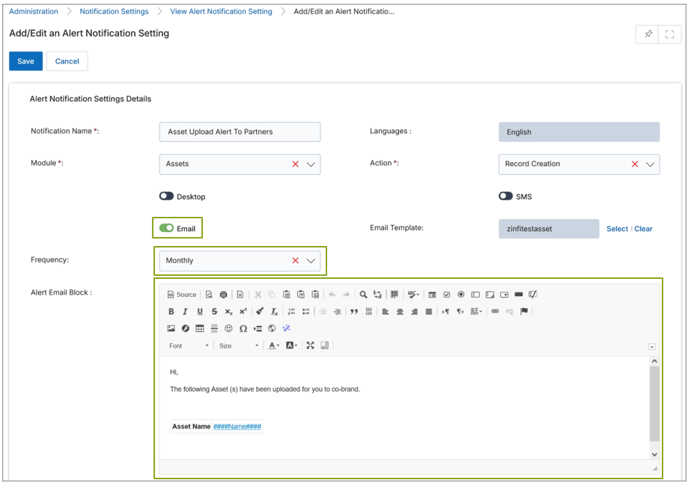Expand the Module dropdown showing Assets
This screenshot has height=483, width=688.
coord(311,164)
